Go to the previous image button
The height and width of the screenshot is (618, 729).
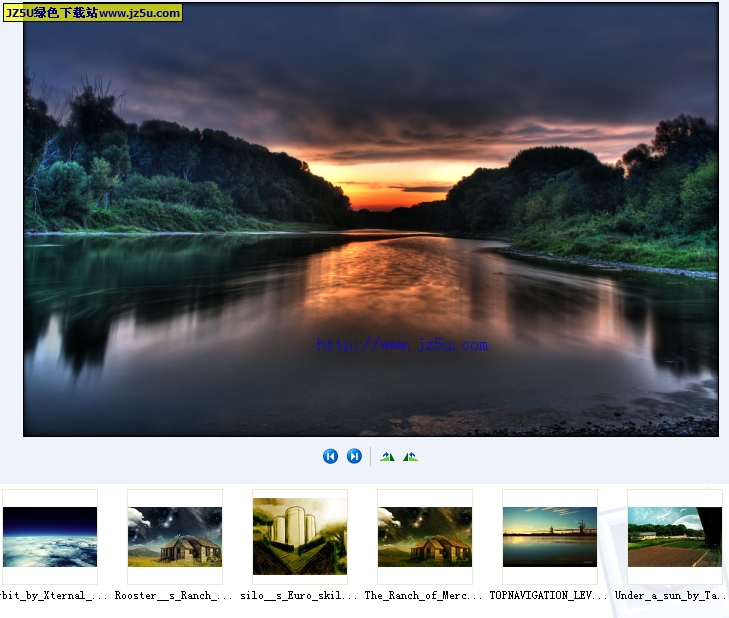[x=331, y=456]
